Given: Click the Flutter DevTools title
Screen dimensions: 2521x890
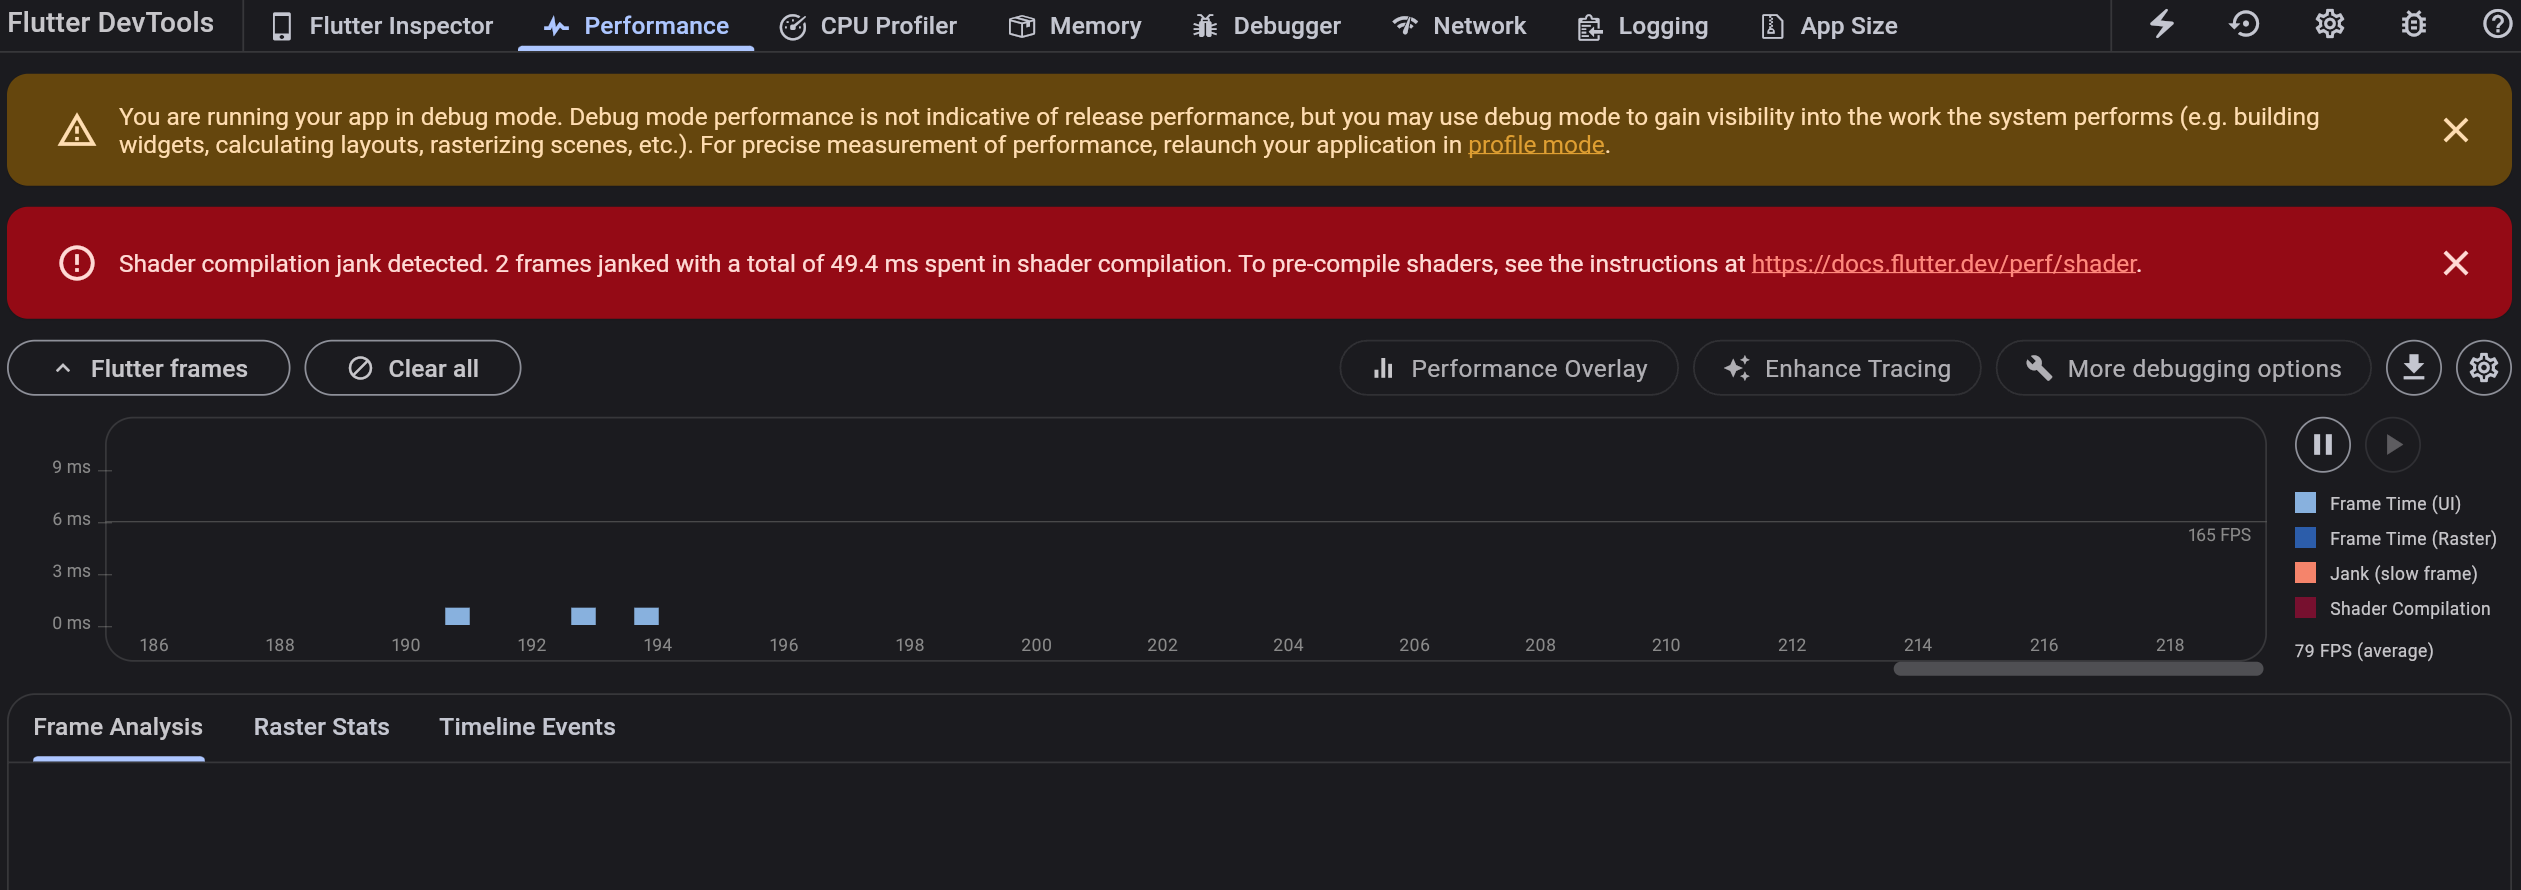Looking at the screenshot, I should [x=110, y=23].
